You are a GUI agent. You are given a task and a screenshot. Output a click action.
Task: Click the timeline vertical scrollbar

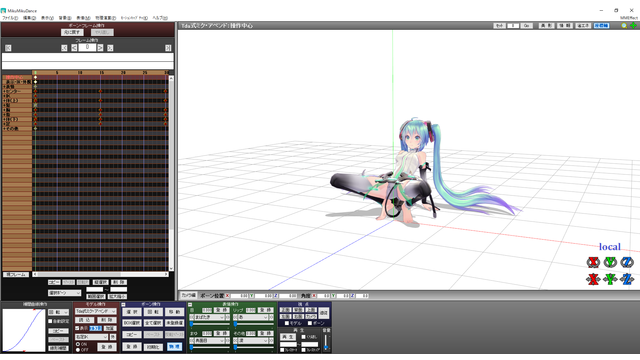tap(171, 173)
